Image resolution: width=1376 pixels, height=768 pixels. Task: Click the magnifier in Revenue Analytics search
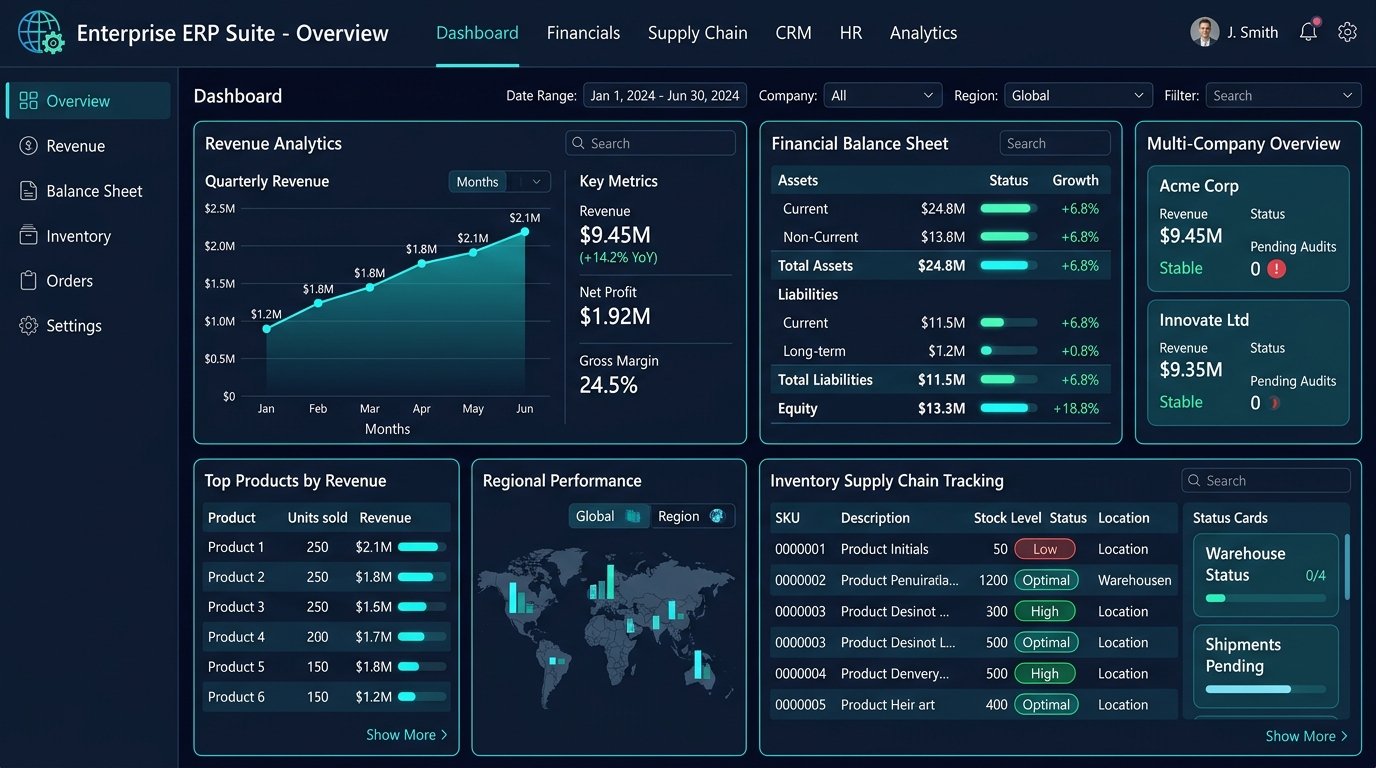[578, 144]
